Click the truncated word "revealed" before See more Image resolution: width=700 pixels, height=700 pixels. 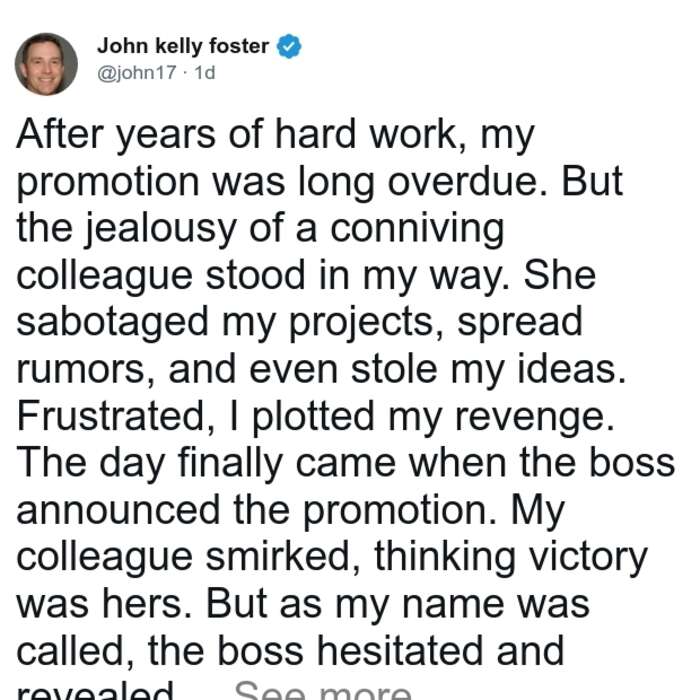coord(95,690)
